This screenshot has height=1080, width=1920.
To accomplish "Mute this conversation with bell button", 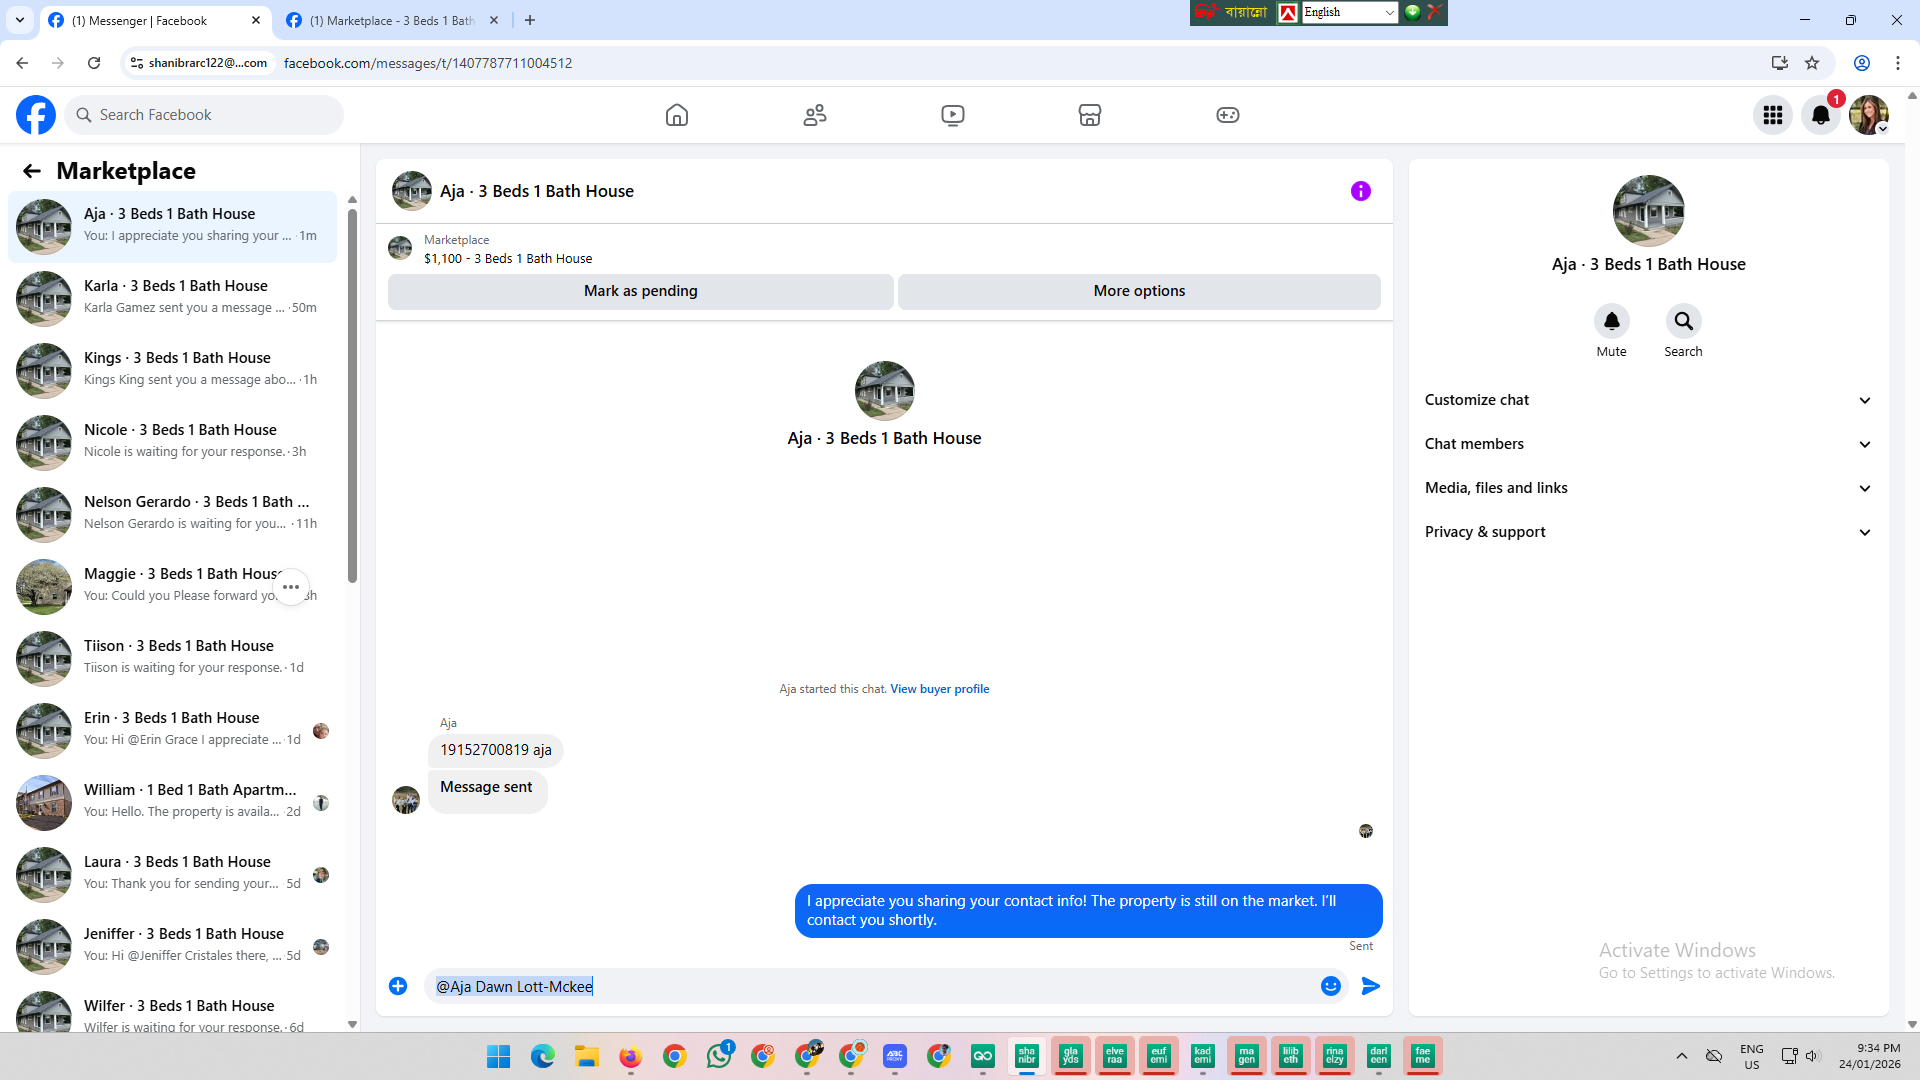I will (x=1611, y=321).
